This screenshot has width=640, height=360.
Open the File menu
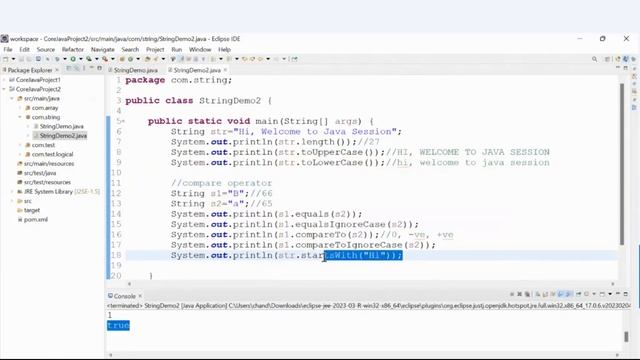click(x=8, y=49)
